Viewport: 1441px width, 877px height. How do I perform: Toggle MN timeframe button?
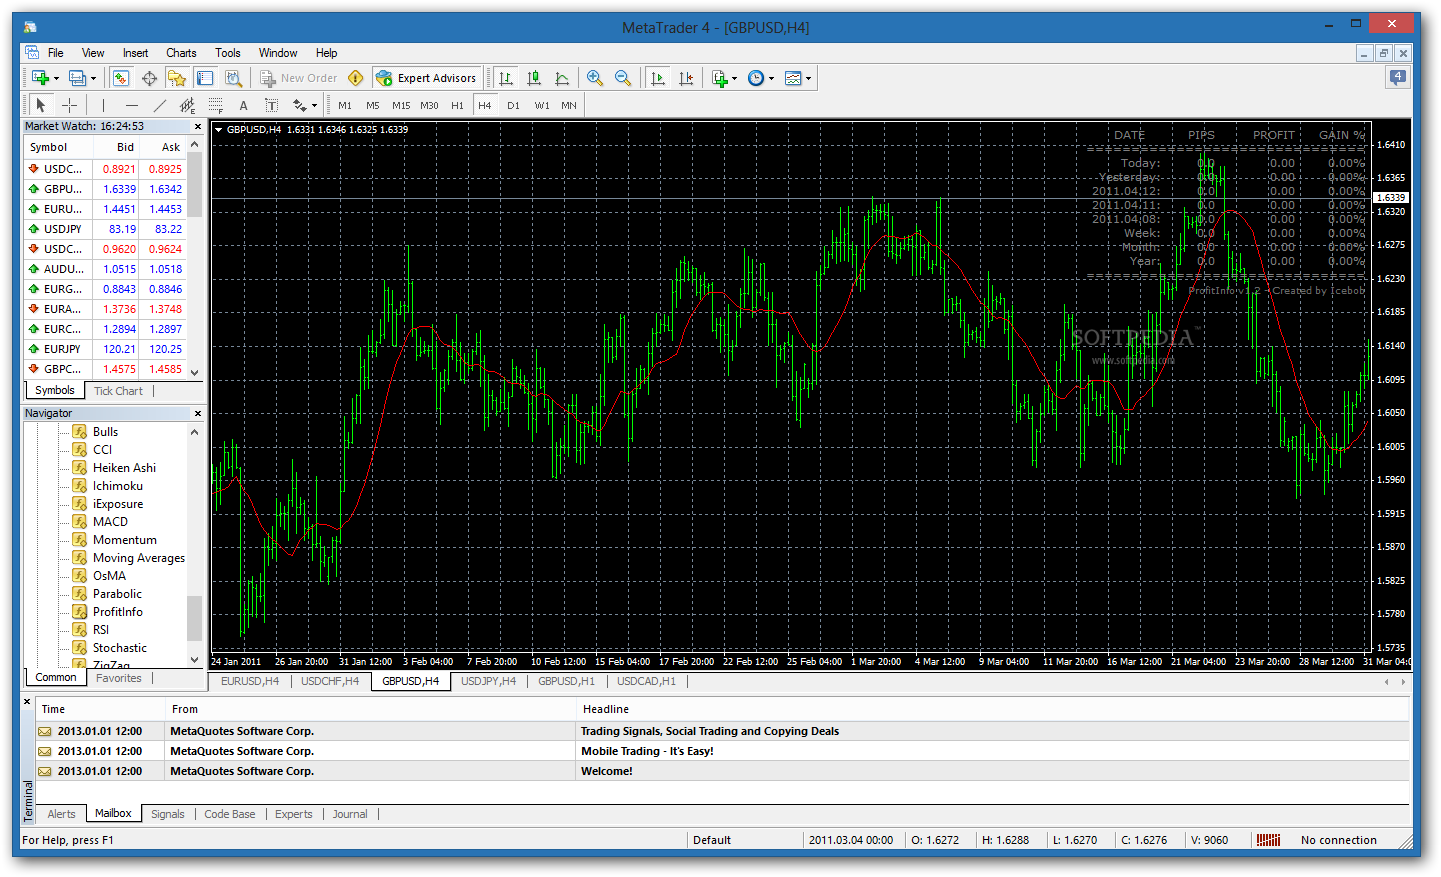[x=569, y=105]
